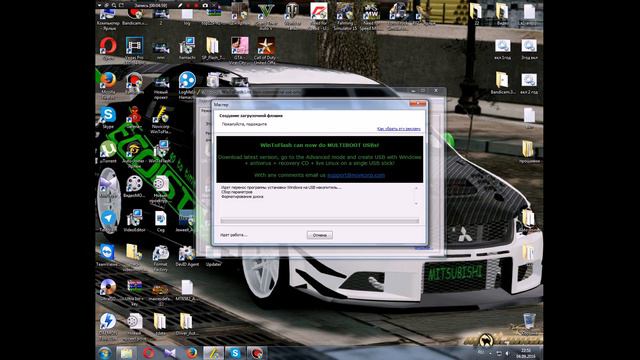This screenshot has width=640, height=360.
Task: Open the Call of Duty desktop shortcut
Action: click(265, 49)
